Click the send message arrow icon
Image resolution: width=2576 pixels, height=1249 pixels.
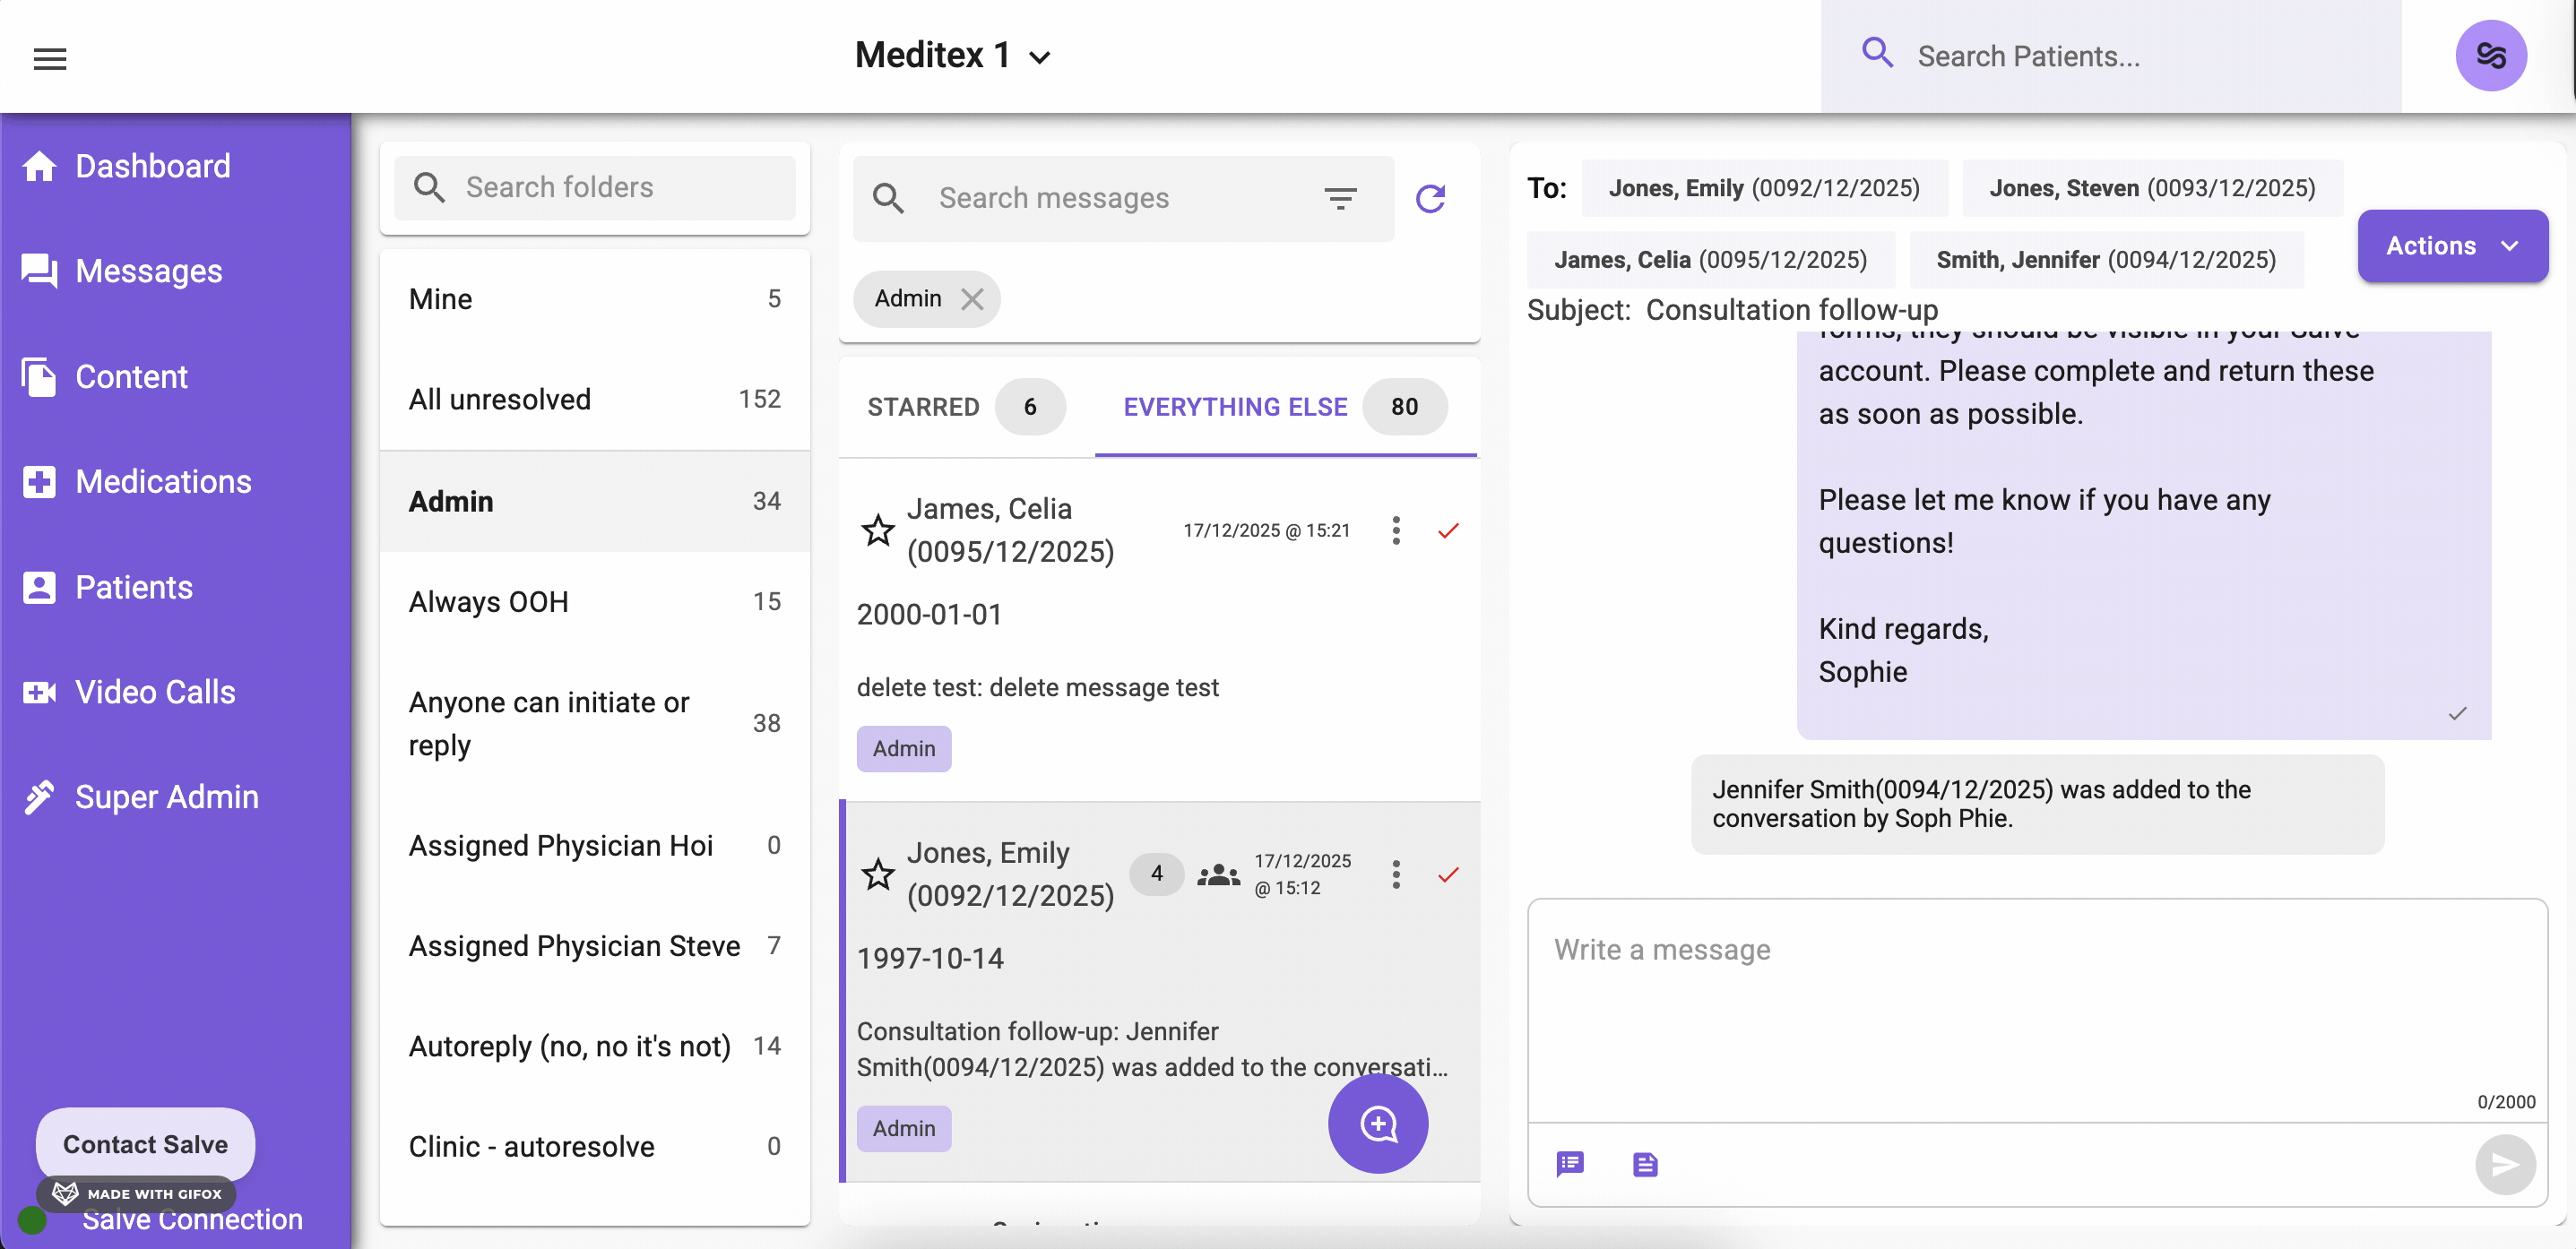coord(2504,1164)
